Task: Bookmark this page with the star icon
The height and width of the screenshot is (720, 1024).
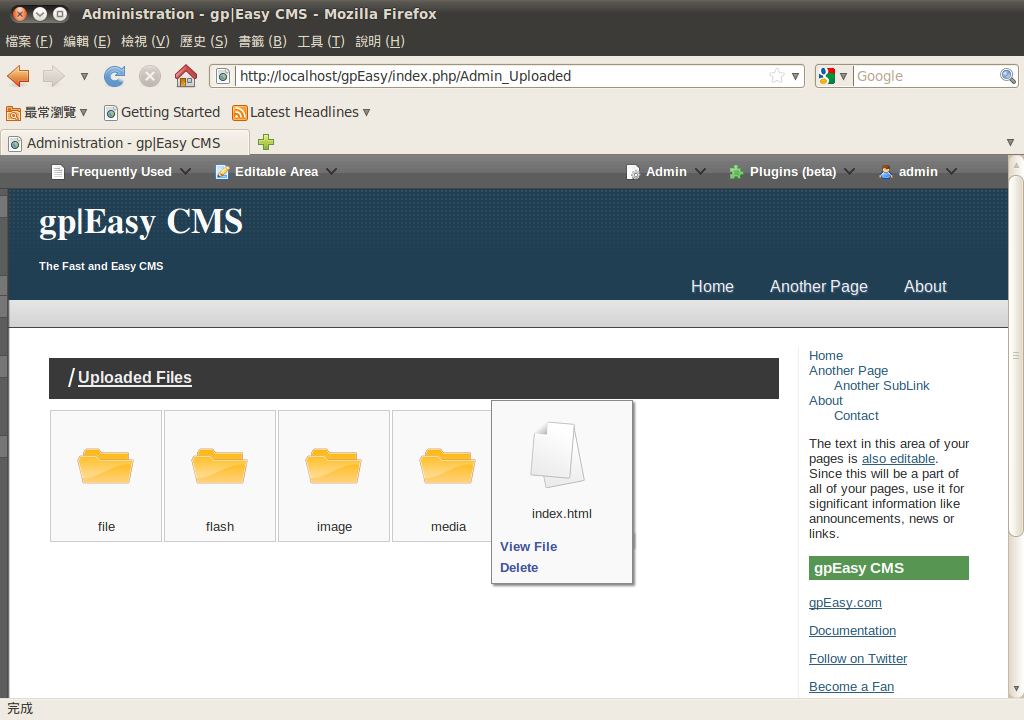Action: (x=776, y=76)
